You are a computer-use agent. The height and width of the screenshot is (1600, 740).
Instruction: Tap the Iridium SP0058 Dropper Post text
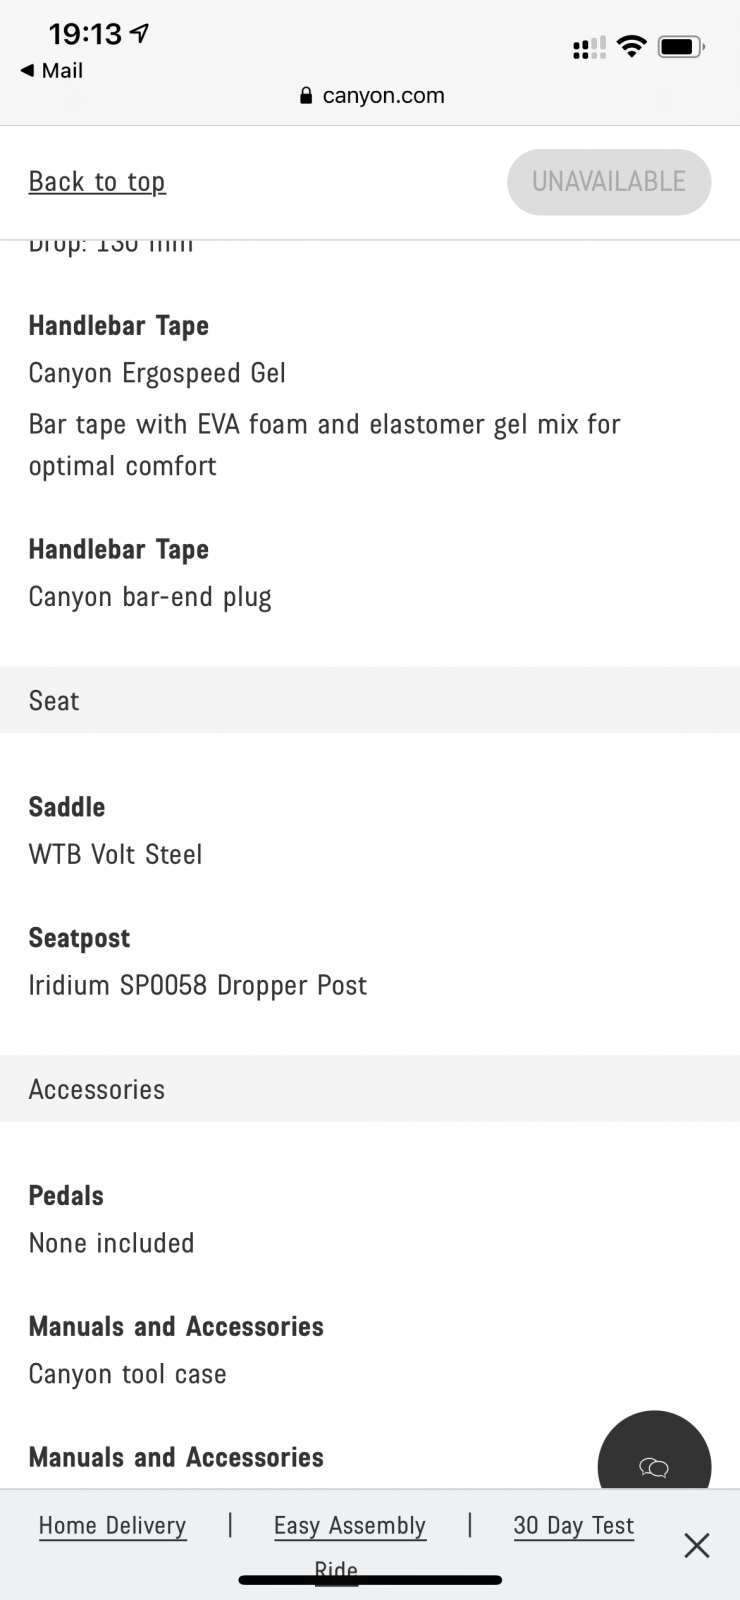click(198, 985)
